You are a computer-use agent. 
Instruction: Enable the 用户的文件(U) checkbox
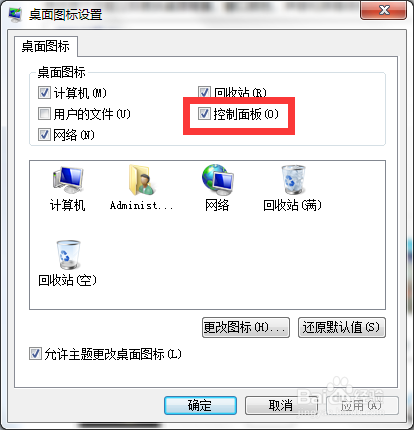click(44, 114)
